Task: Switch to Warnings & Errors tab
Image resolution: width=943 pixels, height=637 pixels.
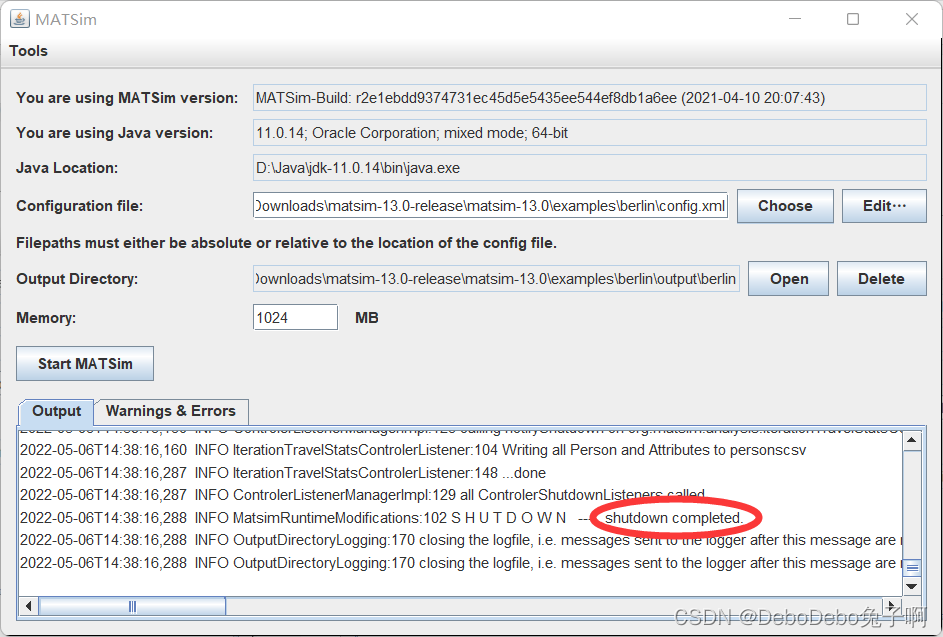Action: coord(171,411)
